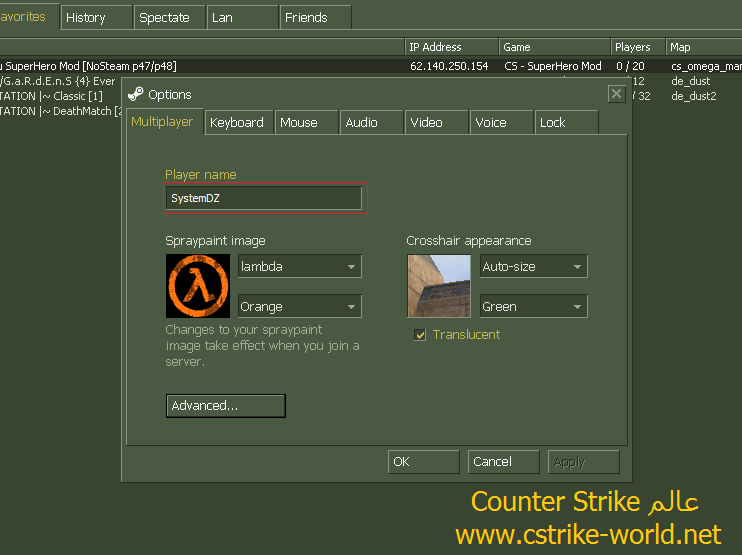The height and width of the screenshot is (555, 742).
Task: Click the de_dust map cell
Action: [690, 81]
